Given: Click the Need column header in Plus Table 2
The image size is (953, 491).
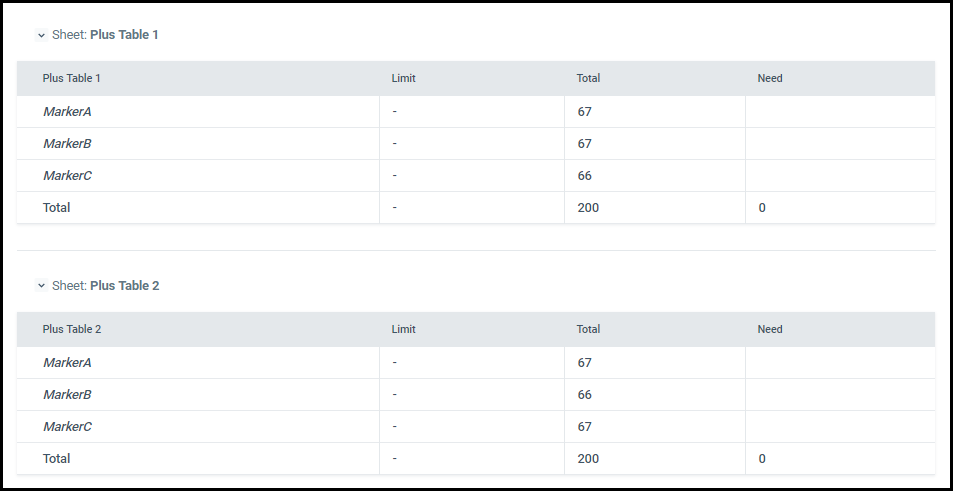Looking at the screenshot, I should [769, 329].
